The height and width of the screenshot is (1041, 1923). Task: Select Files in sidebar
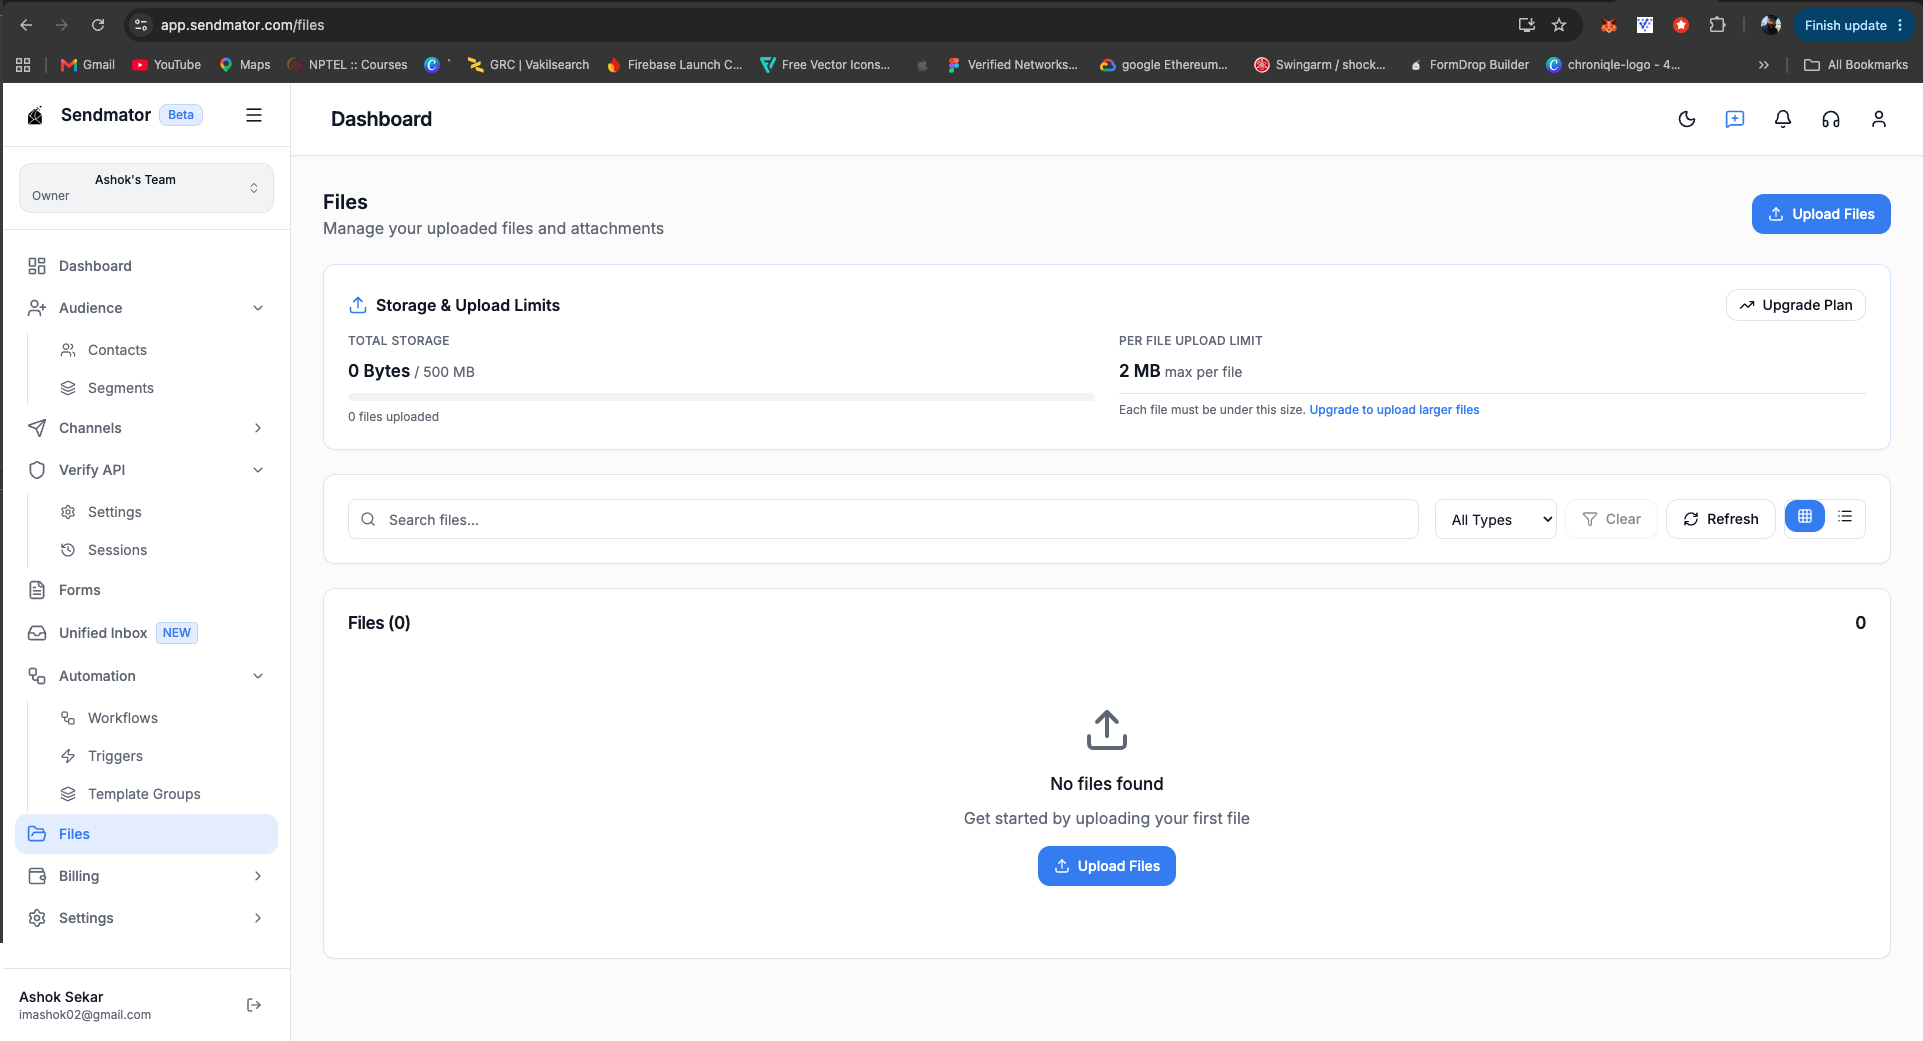(146, 834)
